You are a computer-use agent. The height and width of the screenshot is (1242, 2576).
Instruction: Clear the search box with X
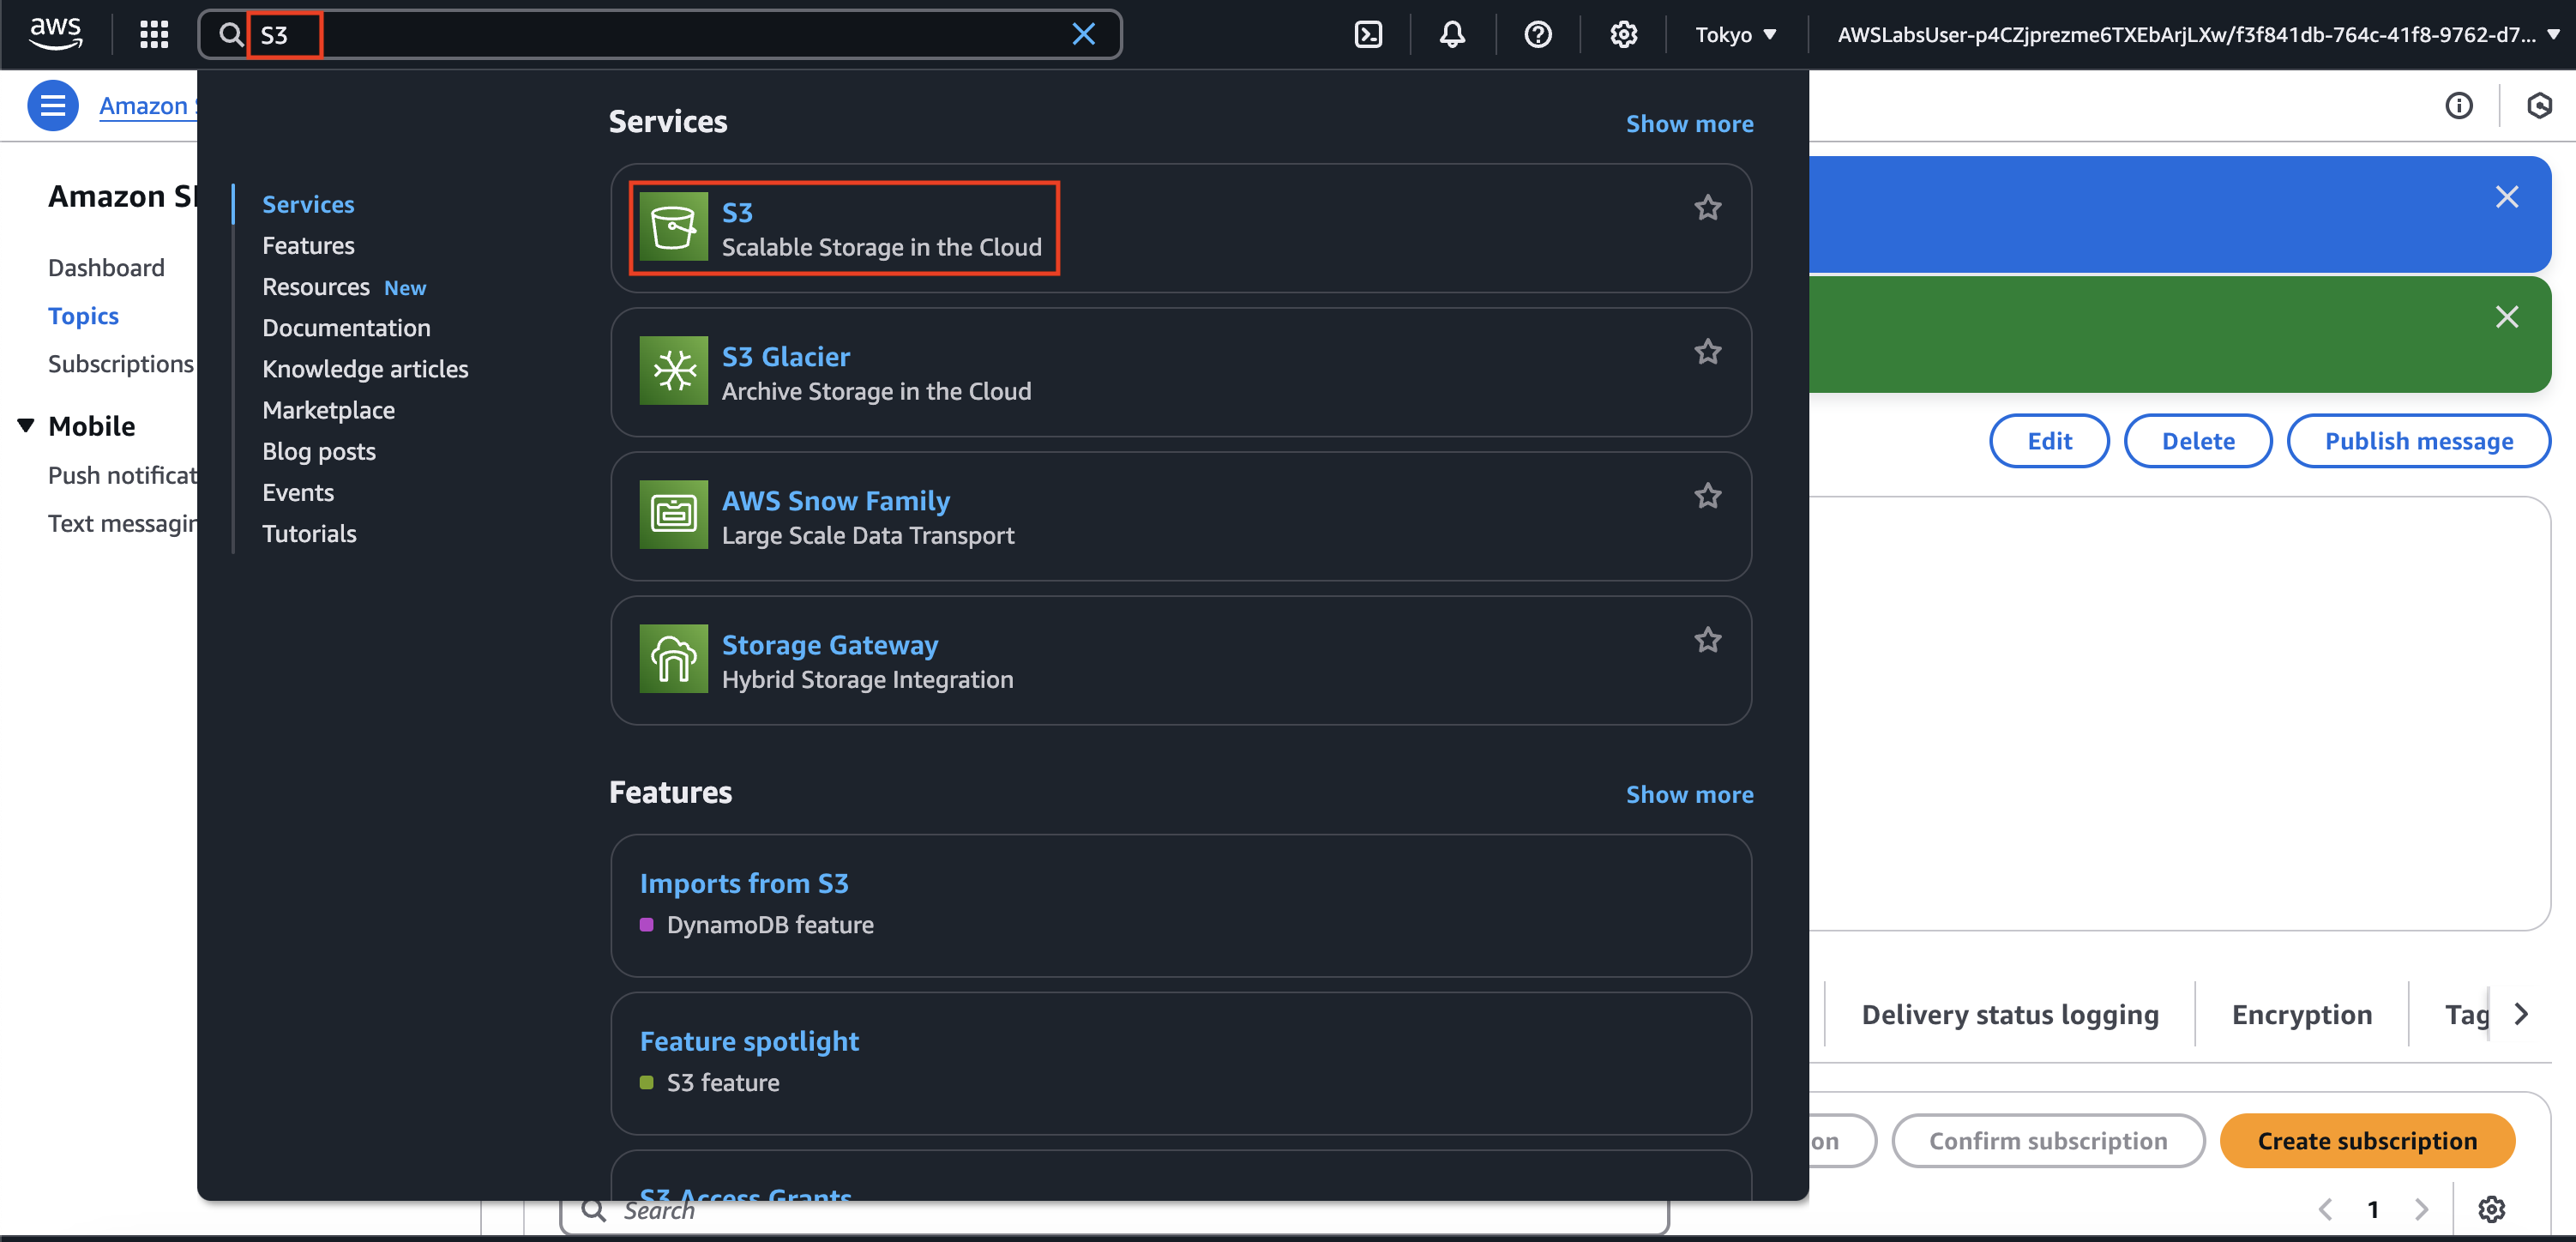point(1083,35)
